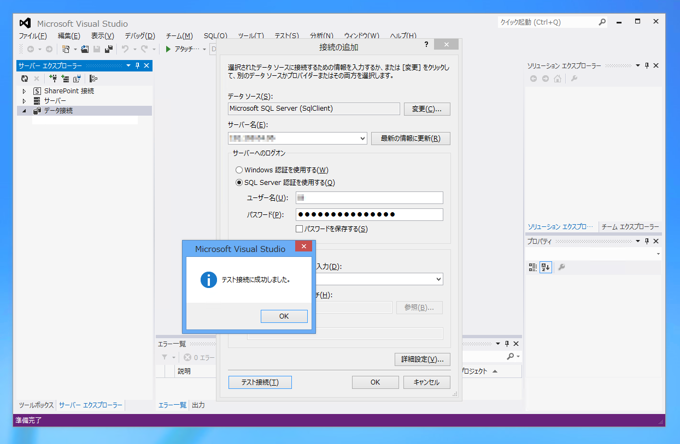Expand the SharePoint connections tree node
The image size is (680, 444).
tap(24, 91)
